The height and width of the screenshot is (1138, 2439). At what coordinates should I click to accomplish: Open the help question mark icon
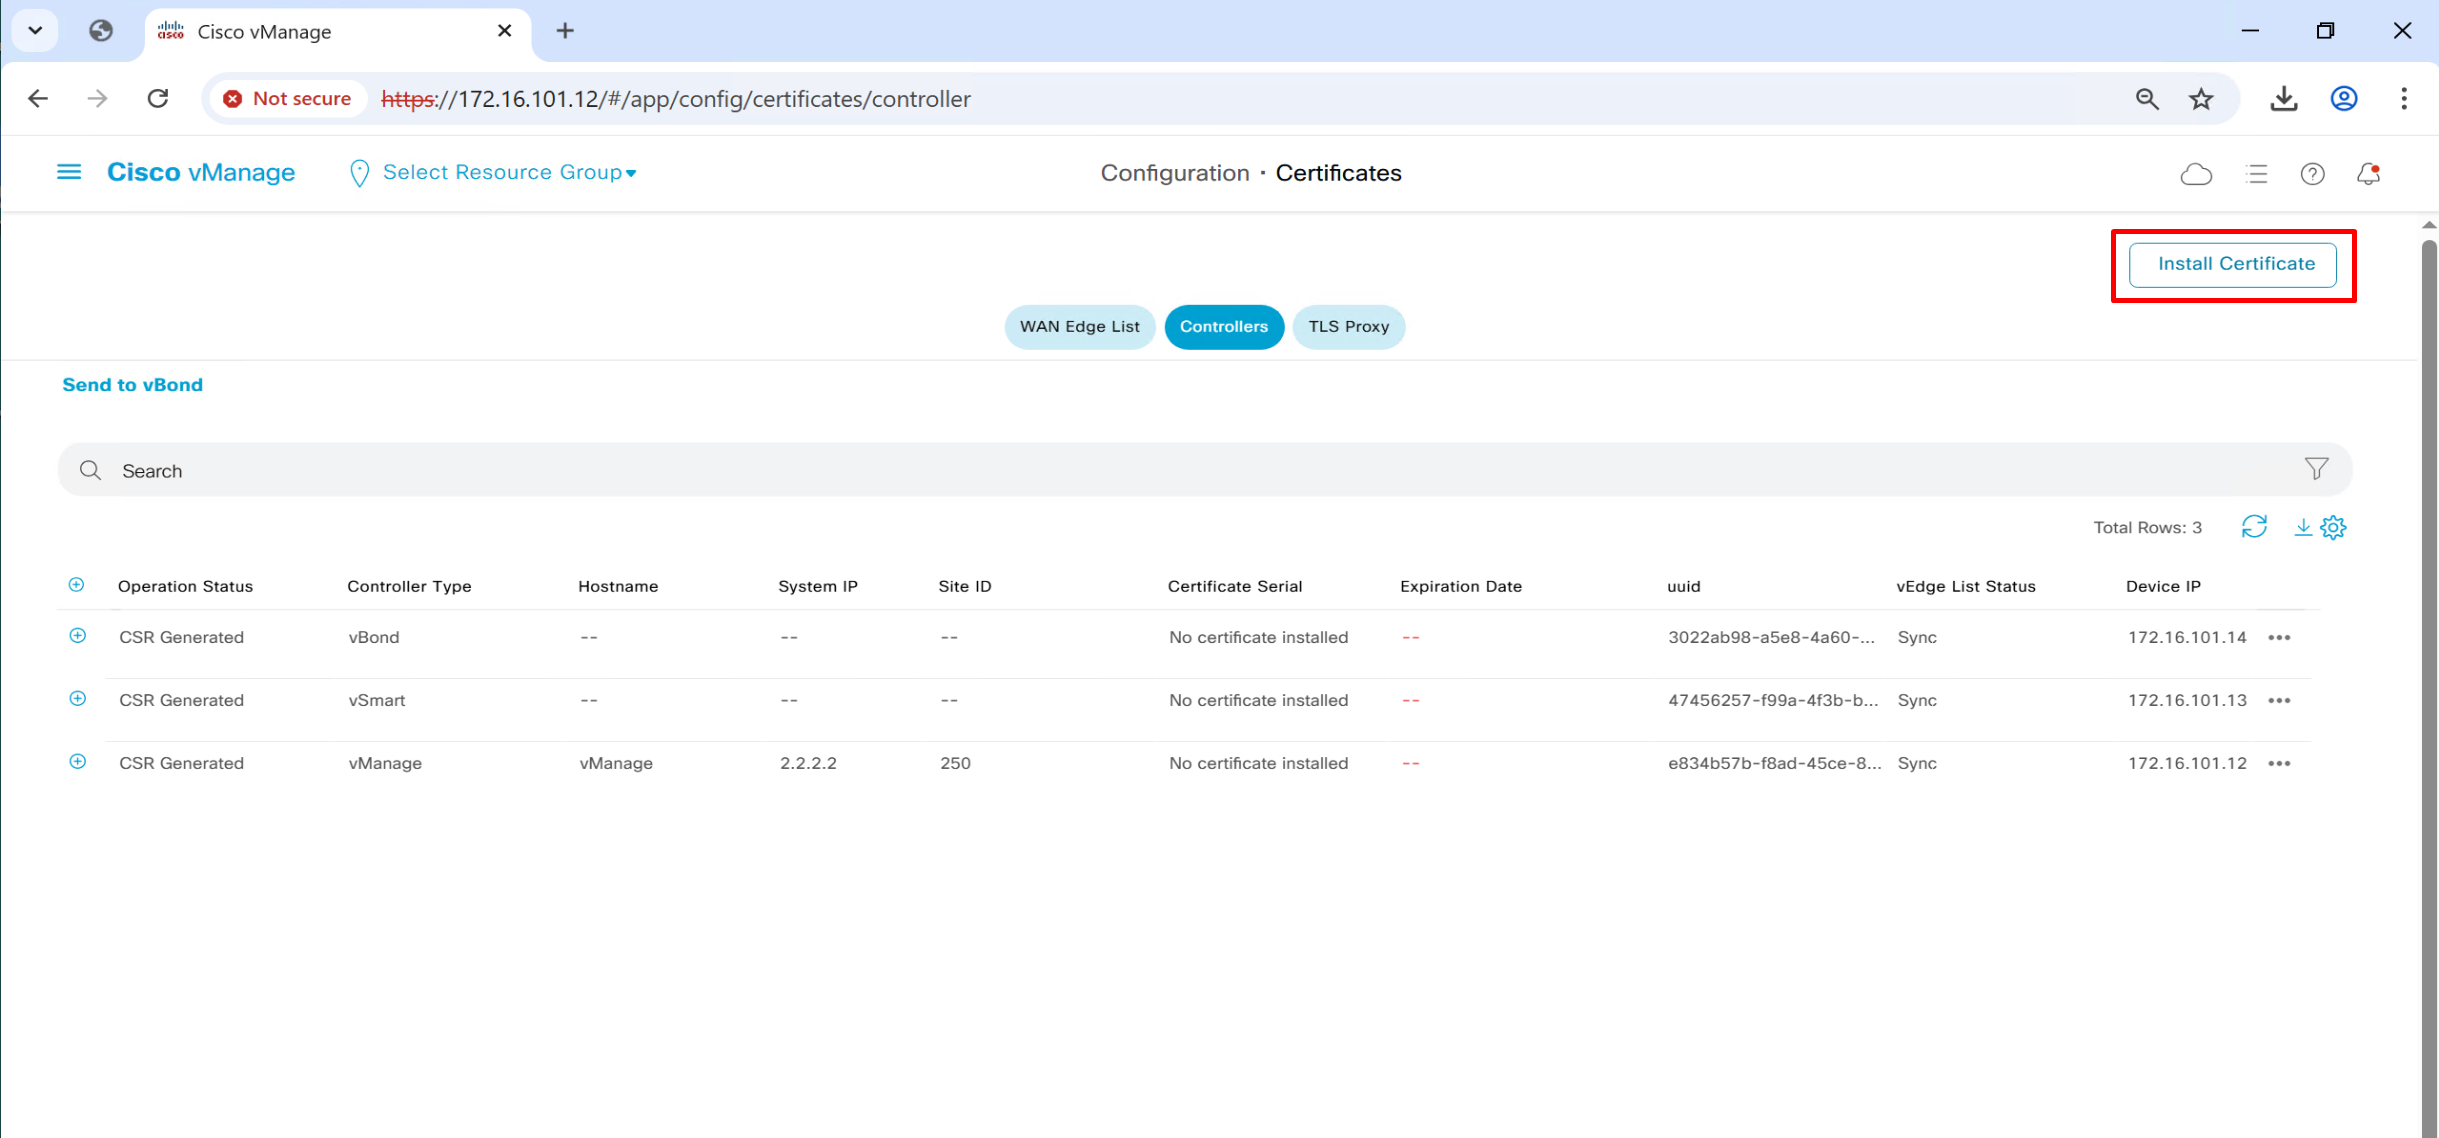(2312, 174)
